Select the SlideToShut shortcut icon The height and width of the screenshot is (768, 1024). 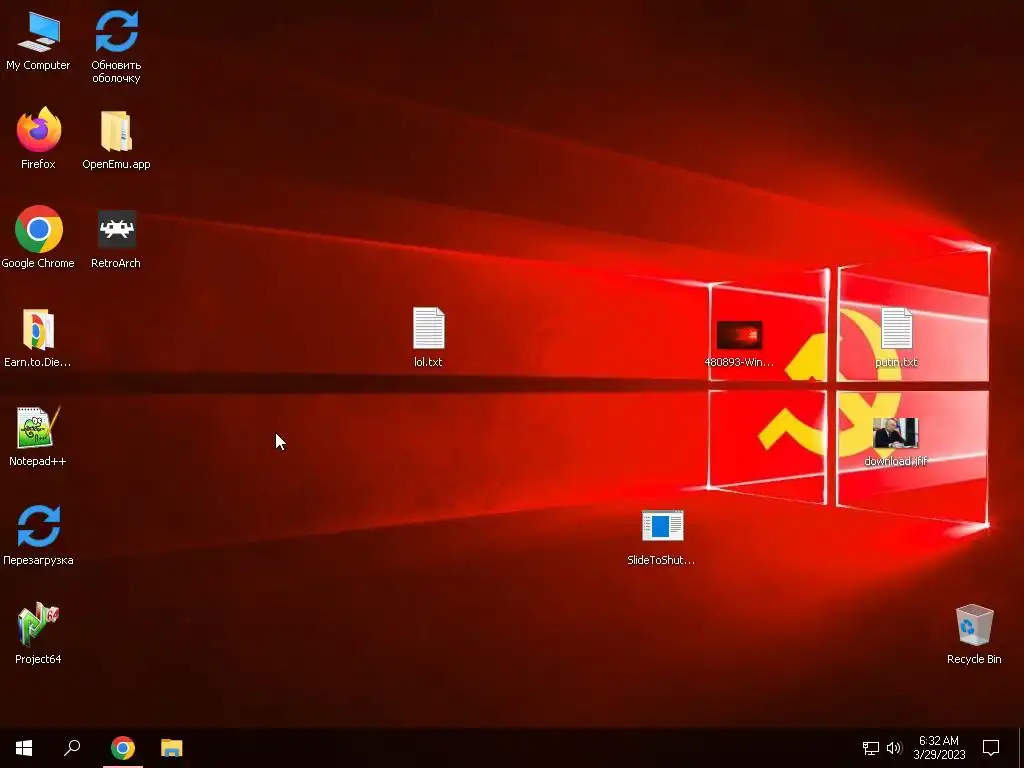pos(662,526)
